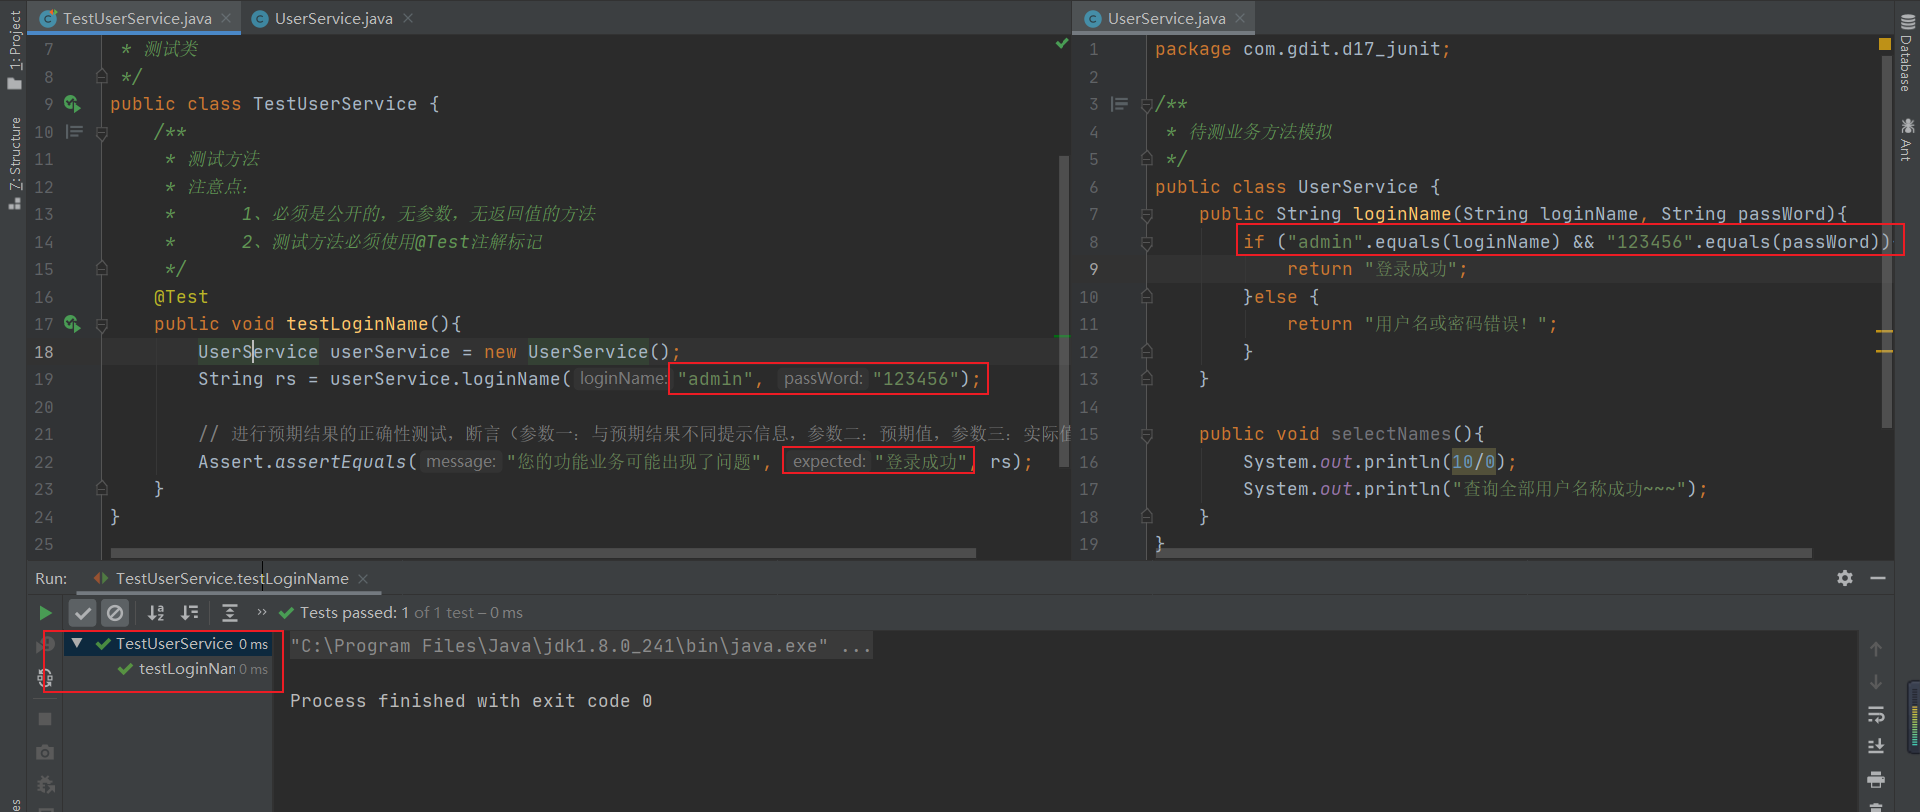Open Run panel settings gear

pyautogui.click(x=1845, y=578)
